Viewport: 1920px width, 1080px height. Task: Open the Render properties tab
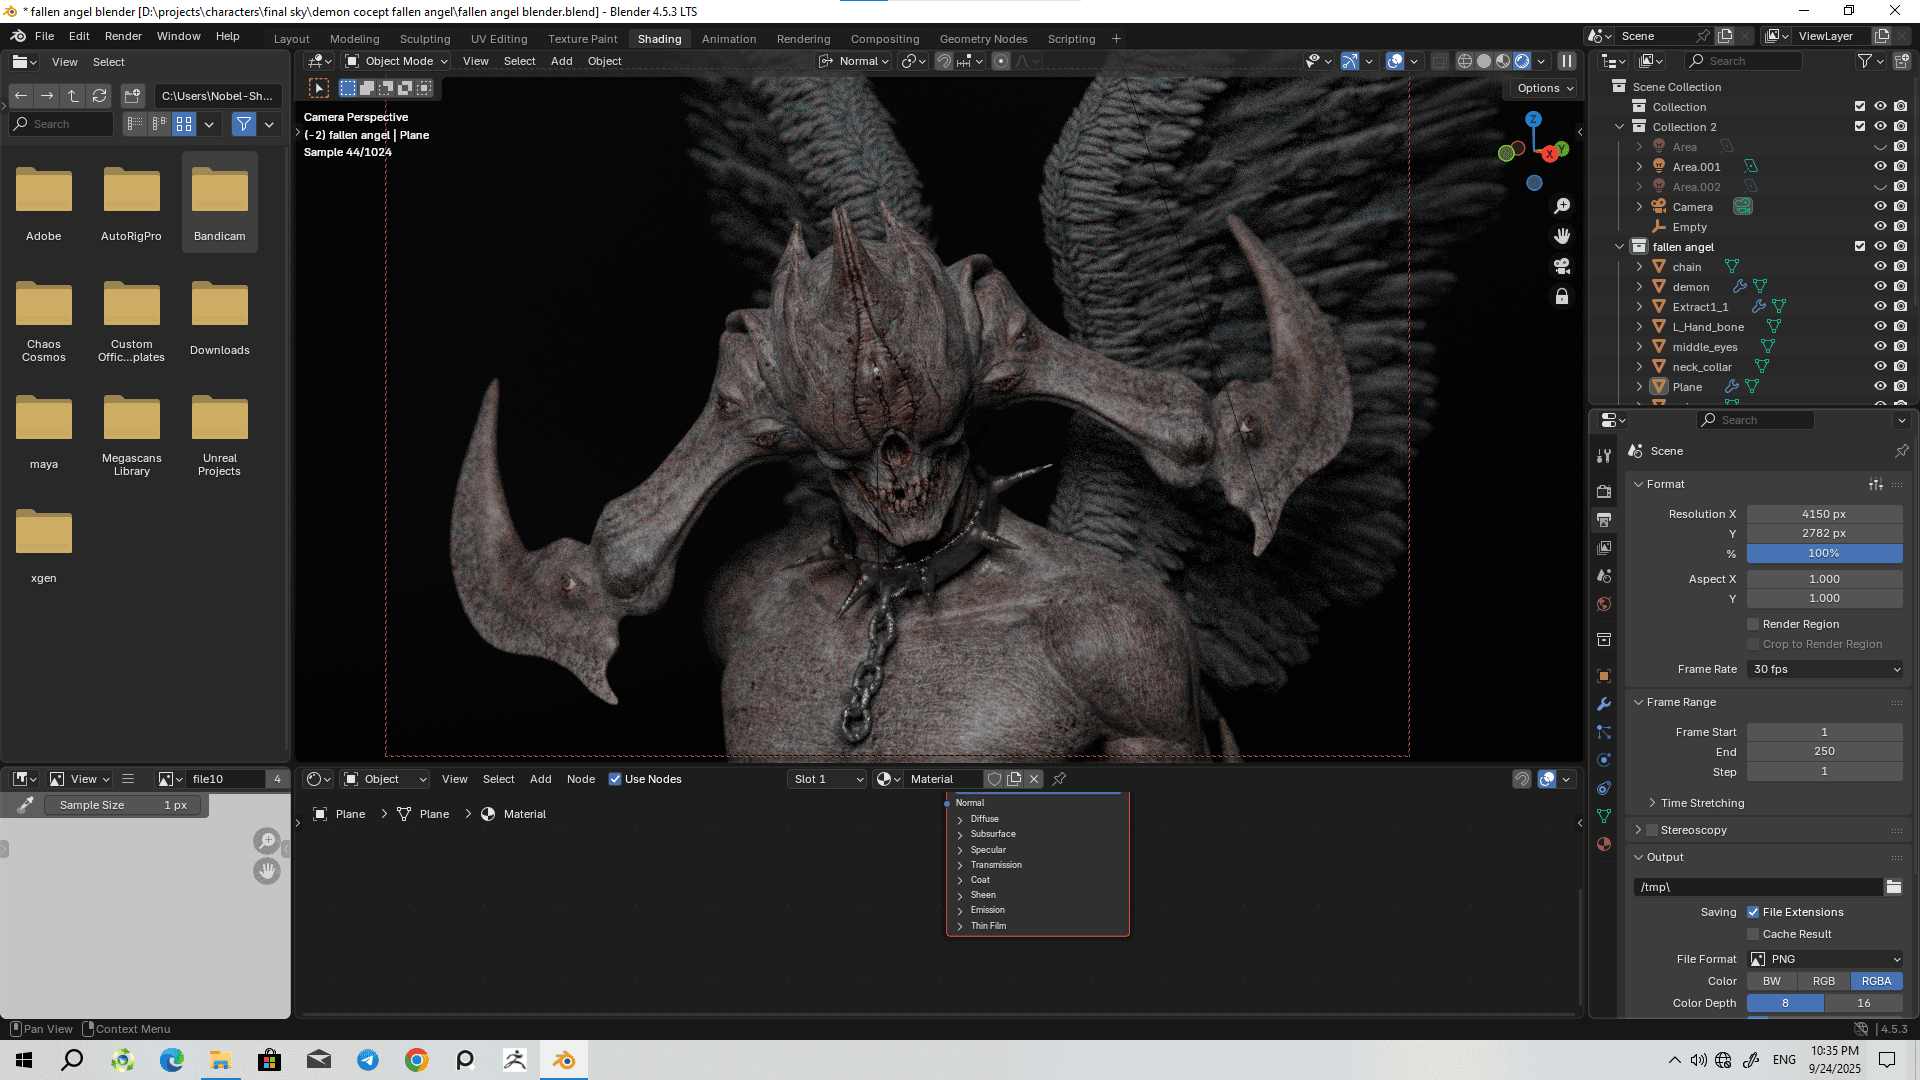[1604, 491]
